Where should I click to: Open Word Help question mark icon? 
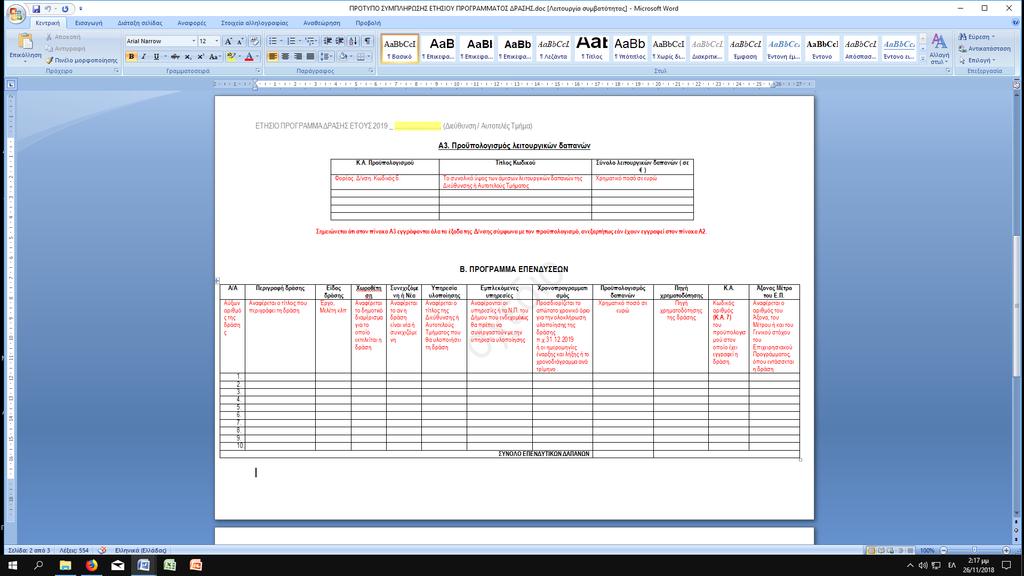pyautogui.click(x=1016, y=23)
